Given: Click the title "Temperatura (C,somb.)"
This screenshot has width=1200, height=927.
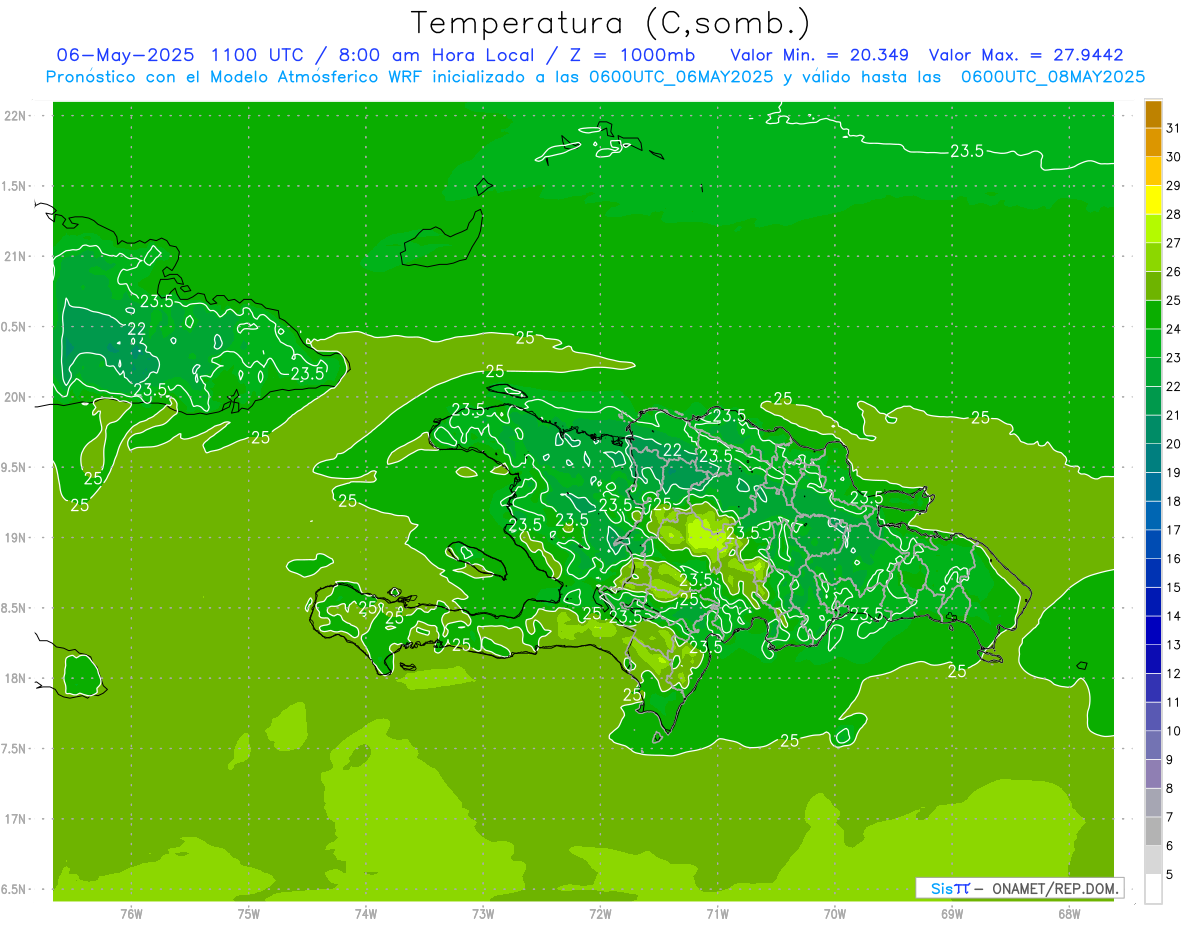Looking at the screenshot, I should coord(610,24).
